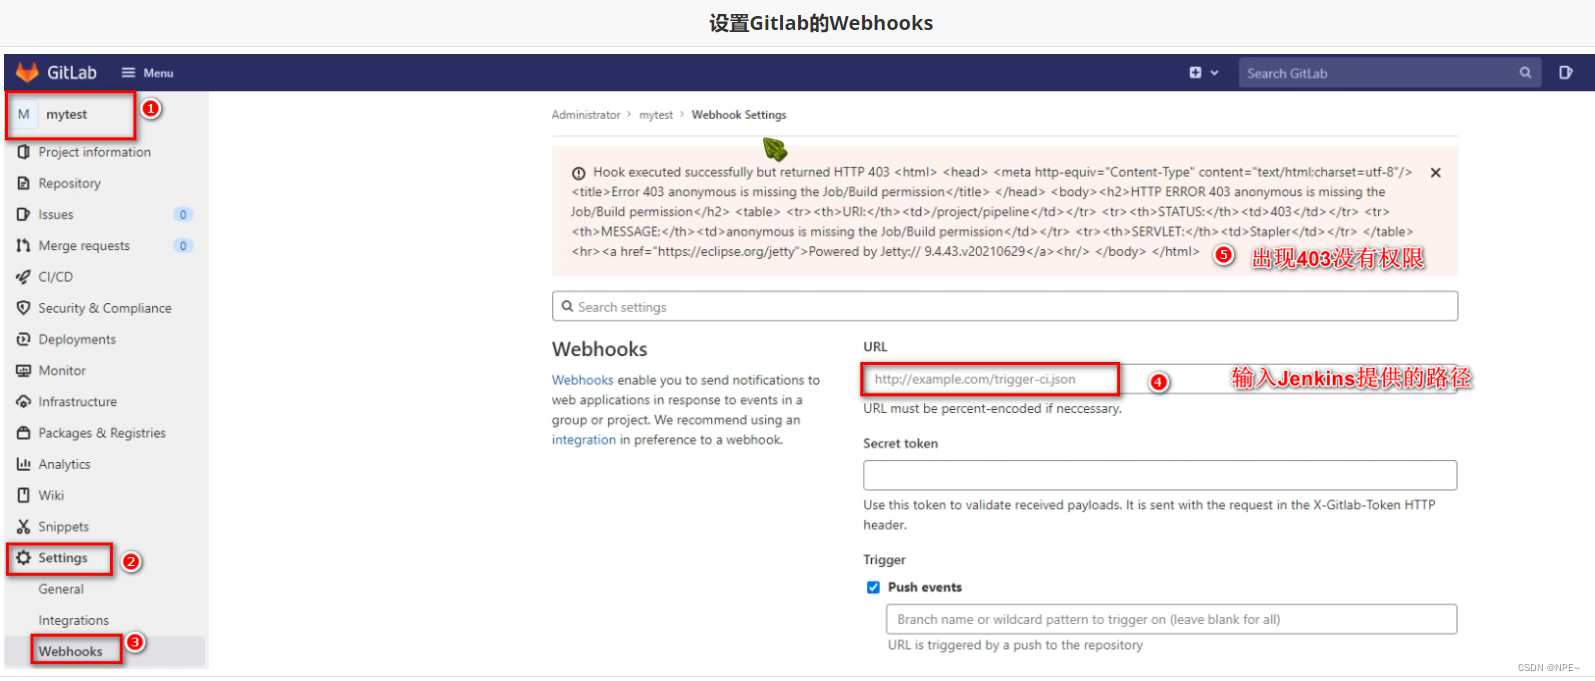
Task: Click Packages & Registries icon
Action: click(24, 433)
